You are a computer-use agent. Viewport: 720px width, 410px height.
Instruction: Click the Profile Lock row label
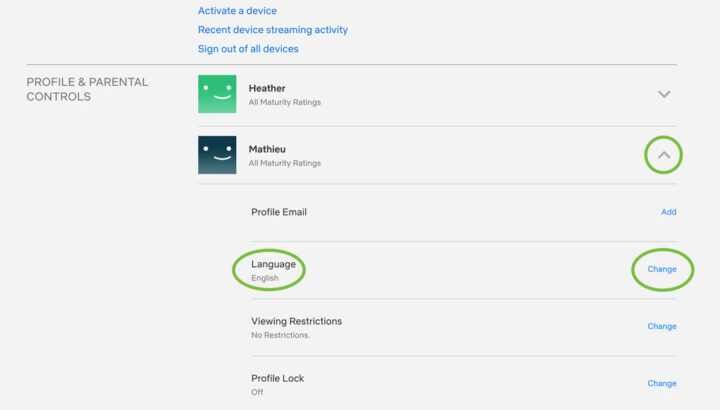pos(277,378)
